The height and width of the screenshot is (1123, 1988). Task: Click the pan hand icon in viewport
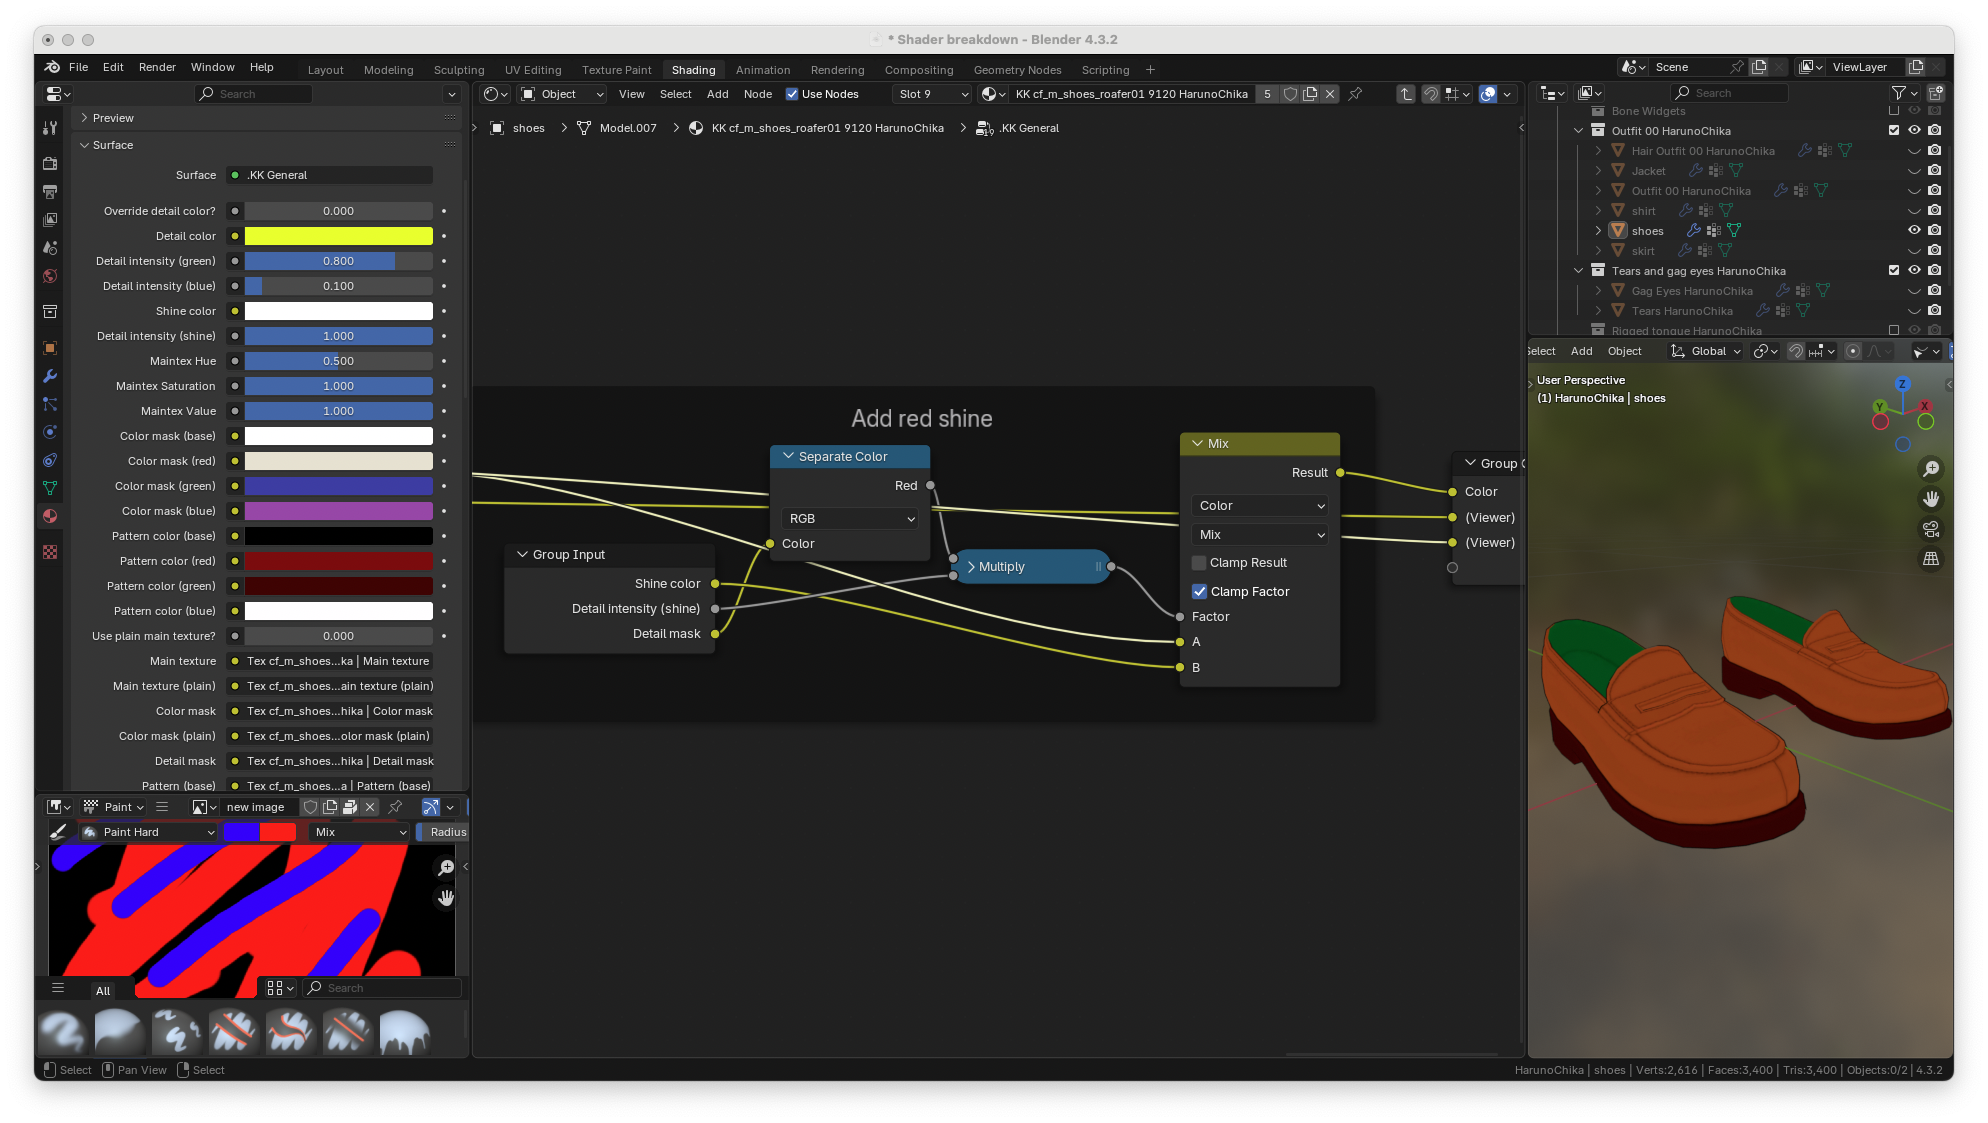coord(1931,499)
